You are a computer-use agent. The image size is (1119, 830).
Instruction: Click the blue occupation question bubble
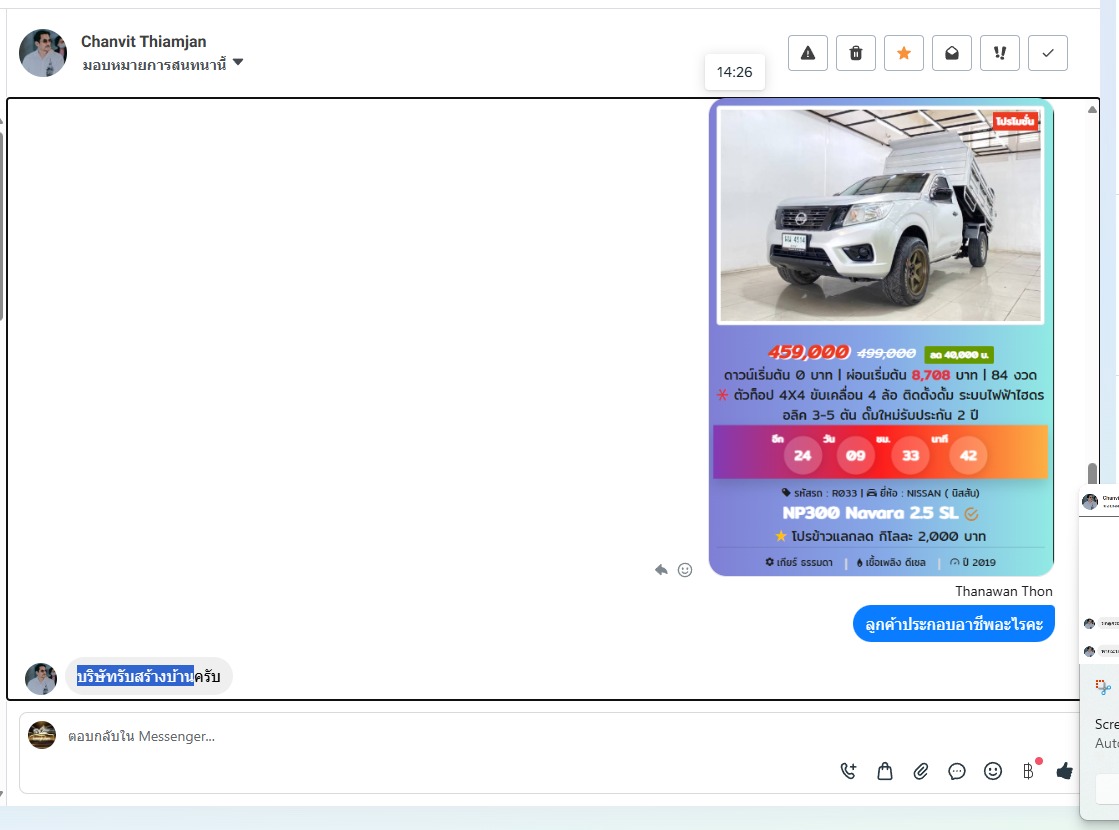(953, 624)
